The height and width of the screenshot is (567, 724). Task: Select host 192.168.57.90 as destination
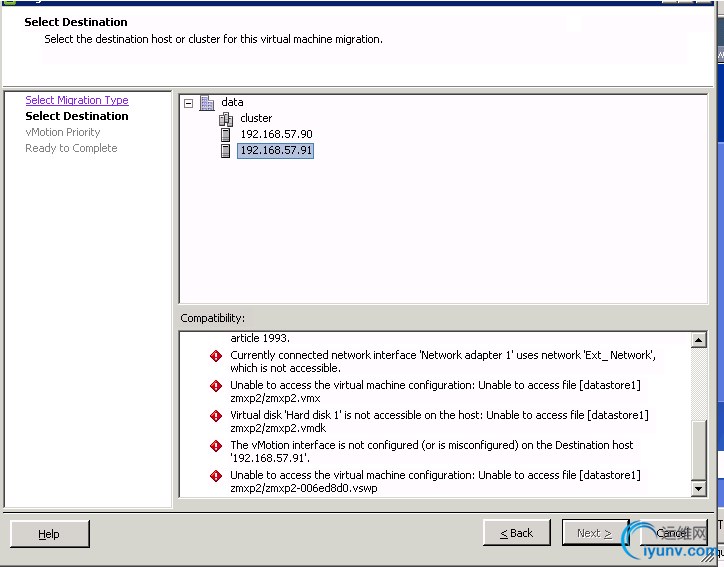pos(276,134)
